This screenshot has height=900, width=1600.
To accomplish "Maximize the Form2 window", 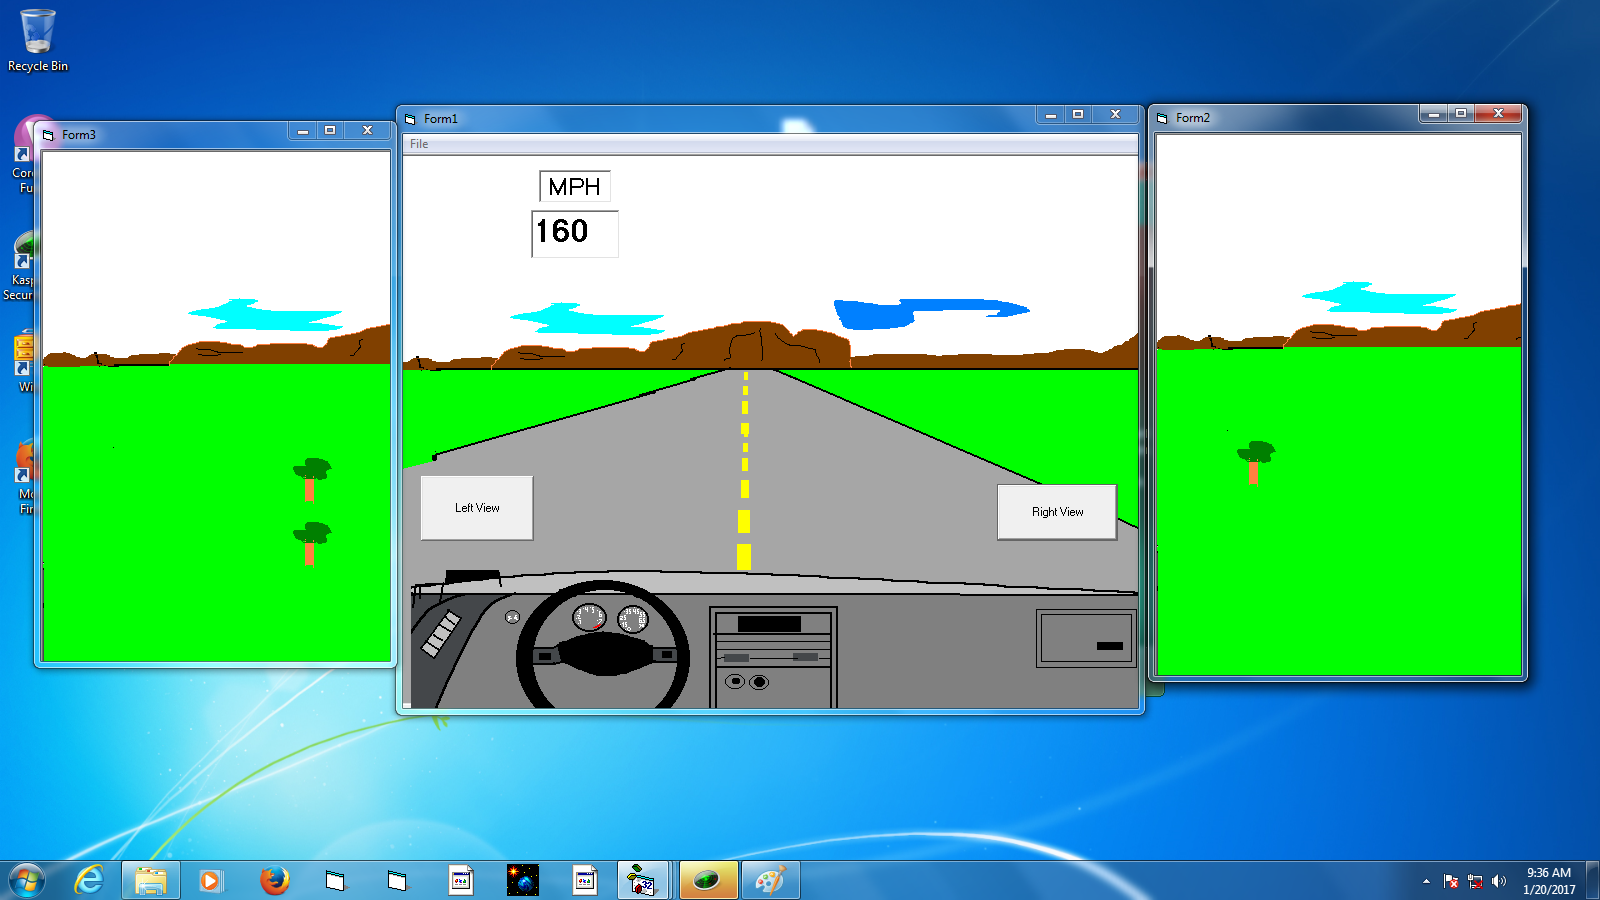I will pyautogui.click(x=1461, y=114).
